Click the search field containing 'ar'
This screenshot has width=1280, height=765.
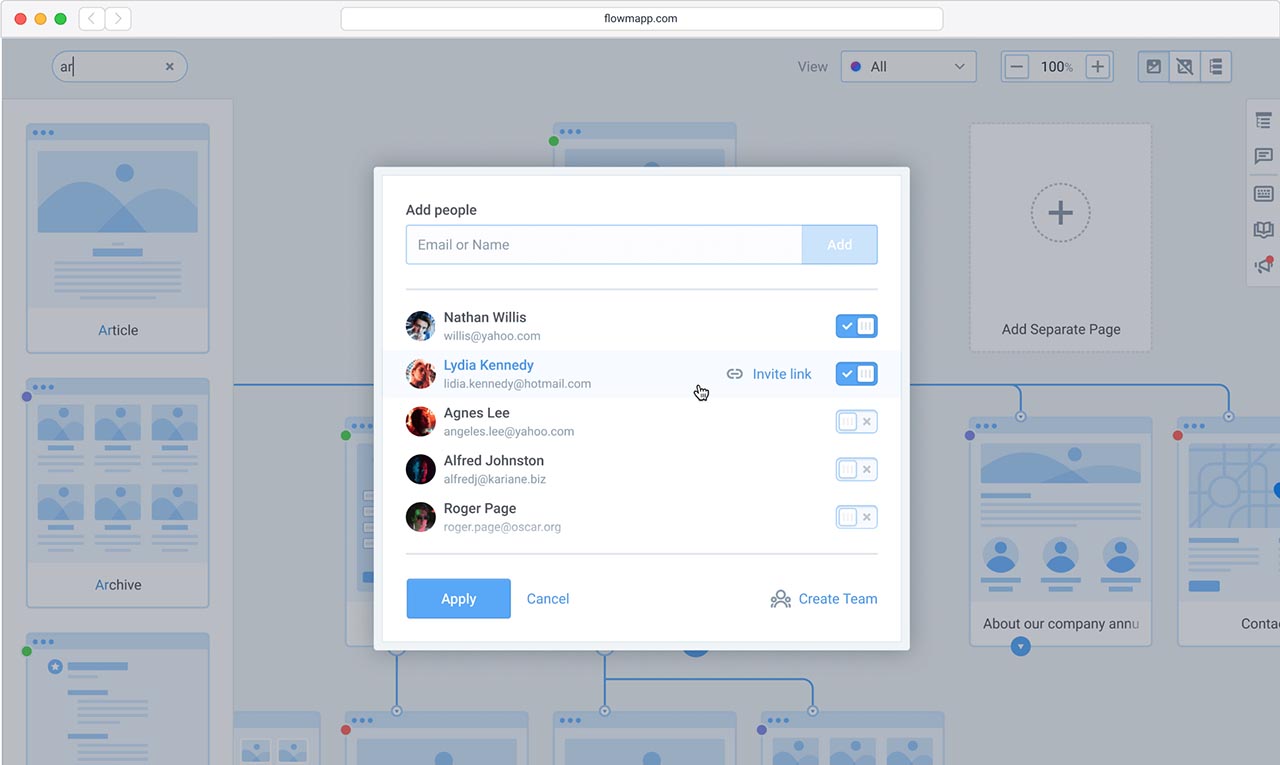click(120, 67)
